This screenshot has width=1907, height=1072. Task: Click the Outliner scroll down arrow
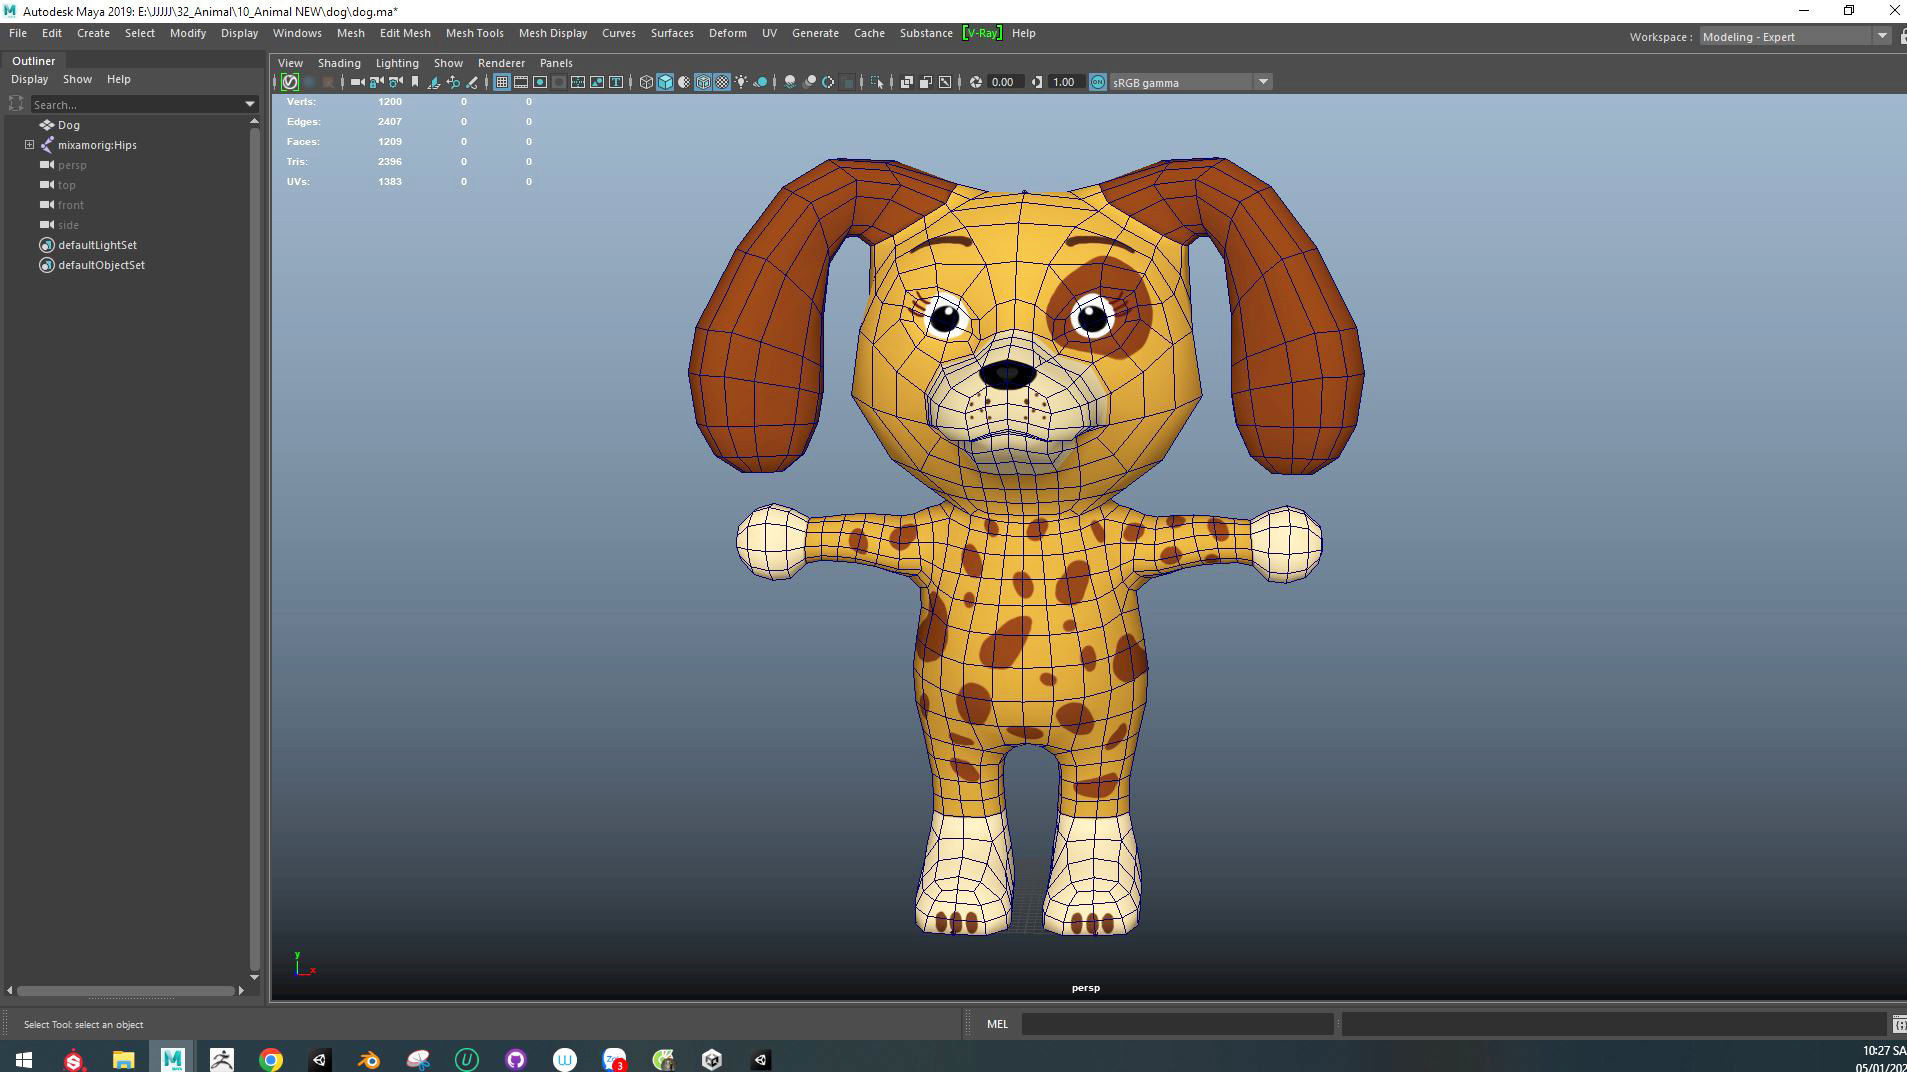(x=254, y=977)
